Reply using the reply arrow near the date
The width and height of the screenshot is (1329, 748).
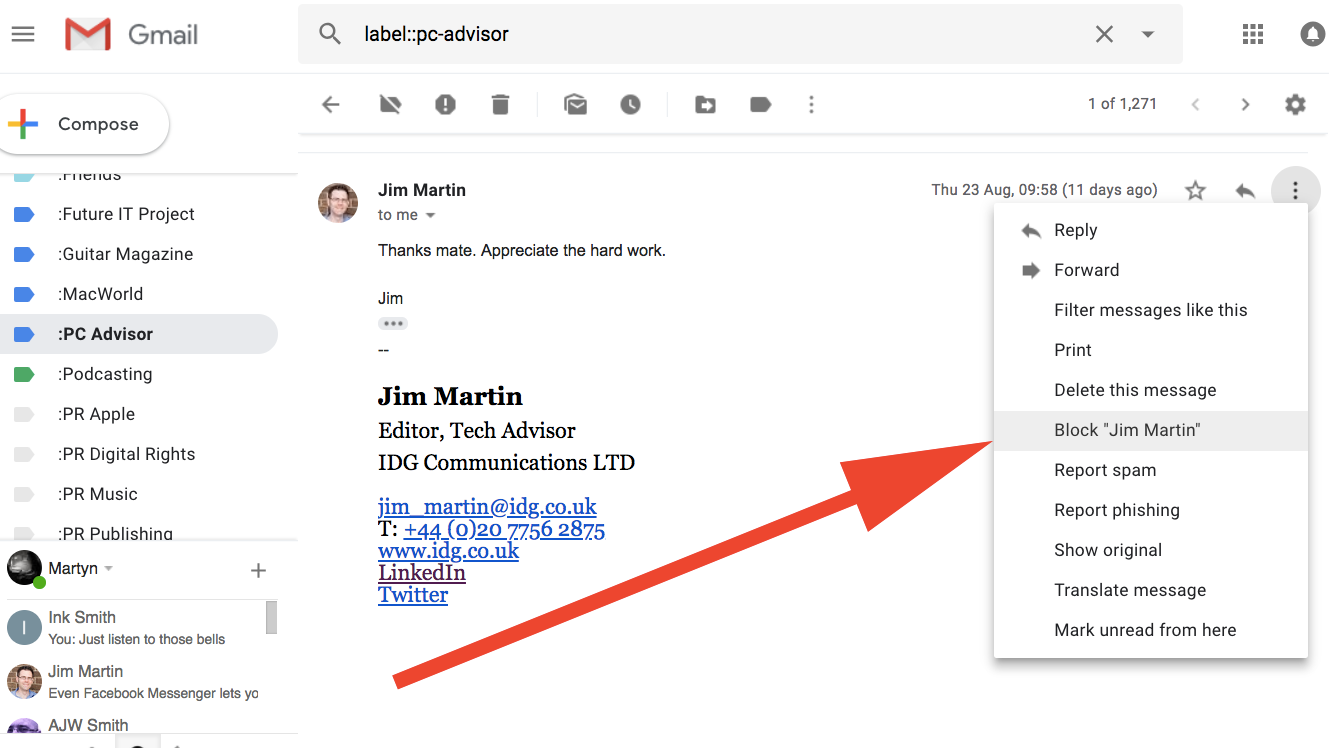coord(1244,189)
